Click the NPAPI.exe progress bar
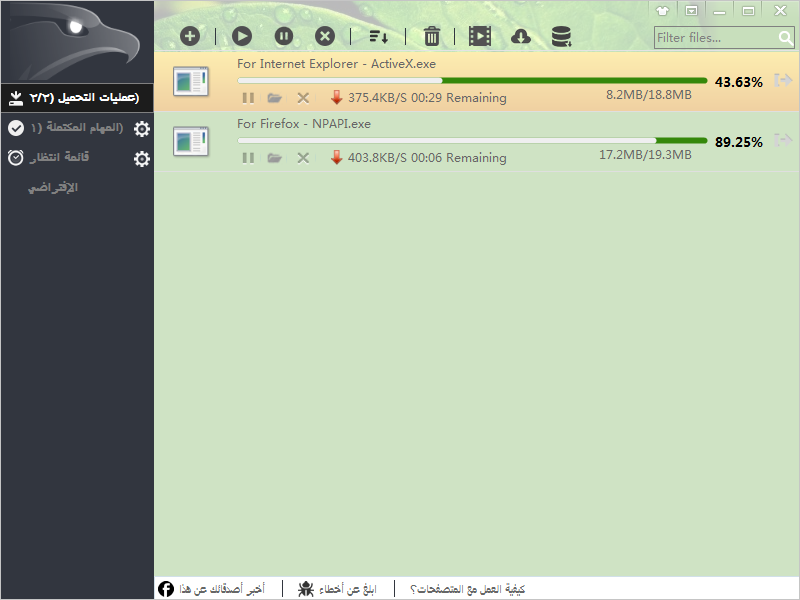The height and width of the screenshot is (600, 800). tap(472, 140)
